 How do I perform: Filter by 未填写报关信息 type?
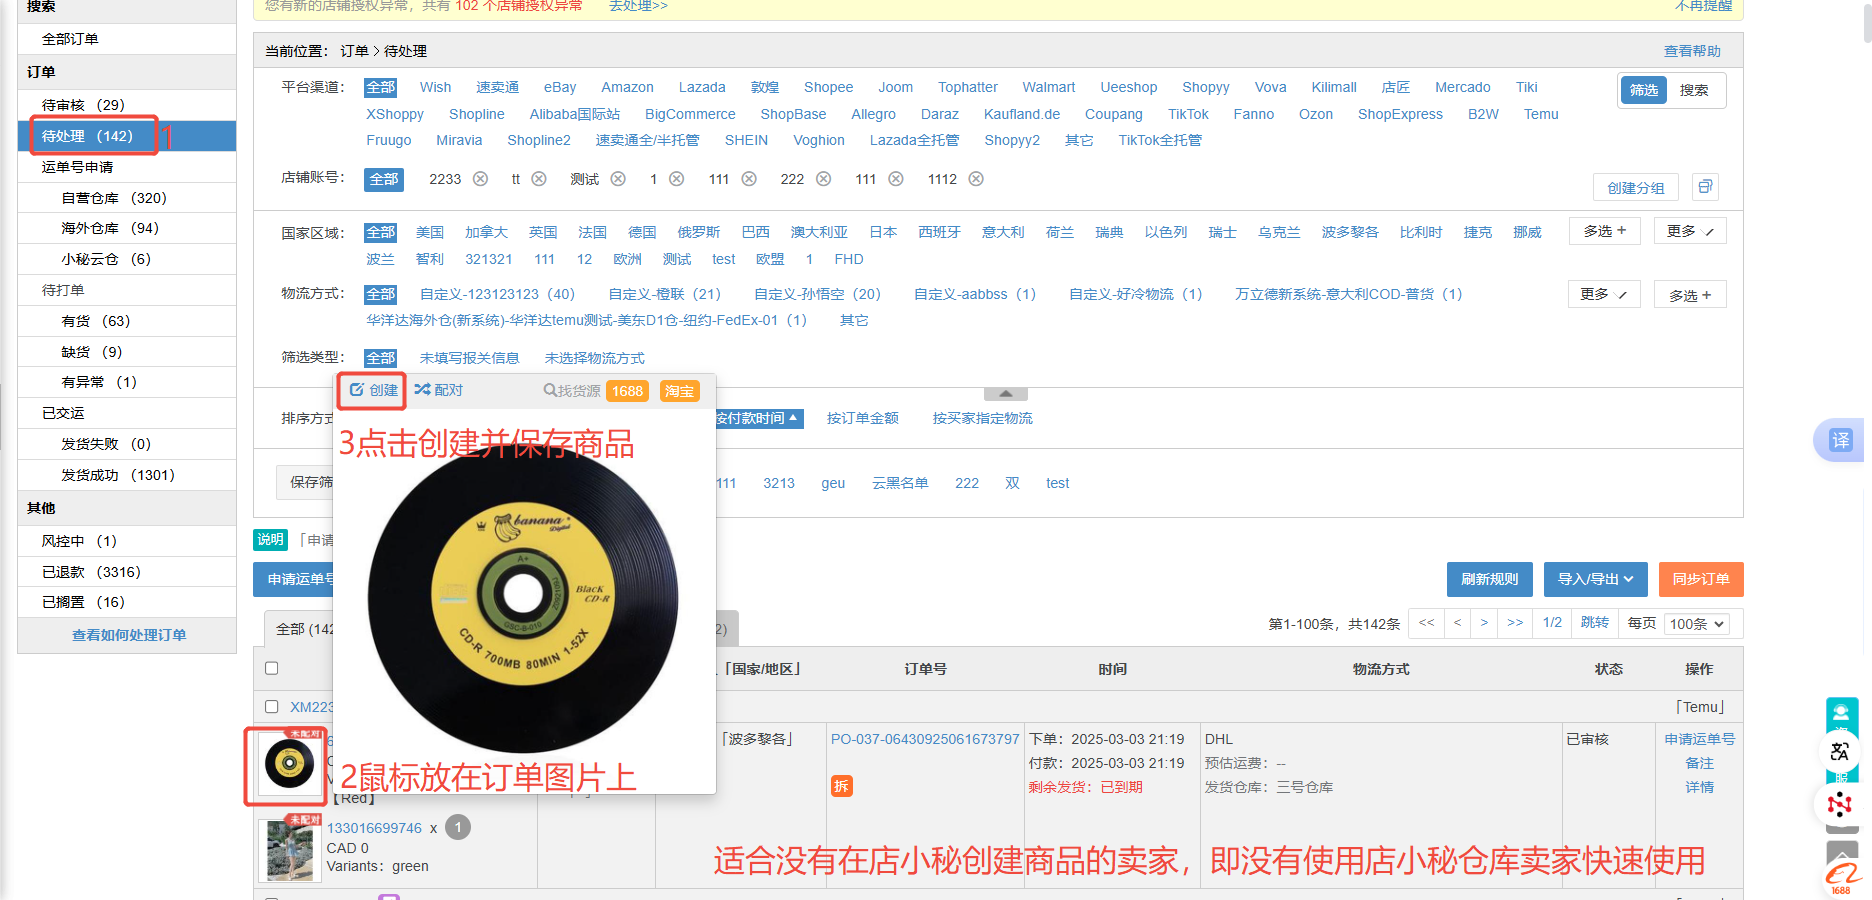point(470,358)
